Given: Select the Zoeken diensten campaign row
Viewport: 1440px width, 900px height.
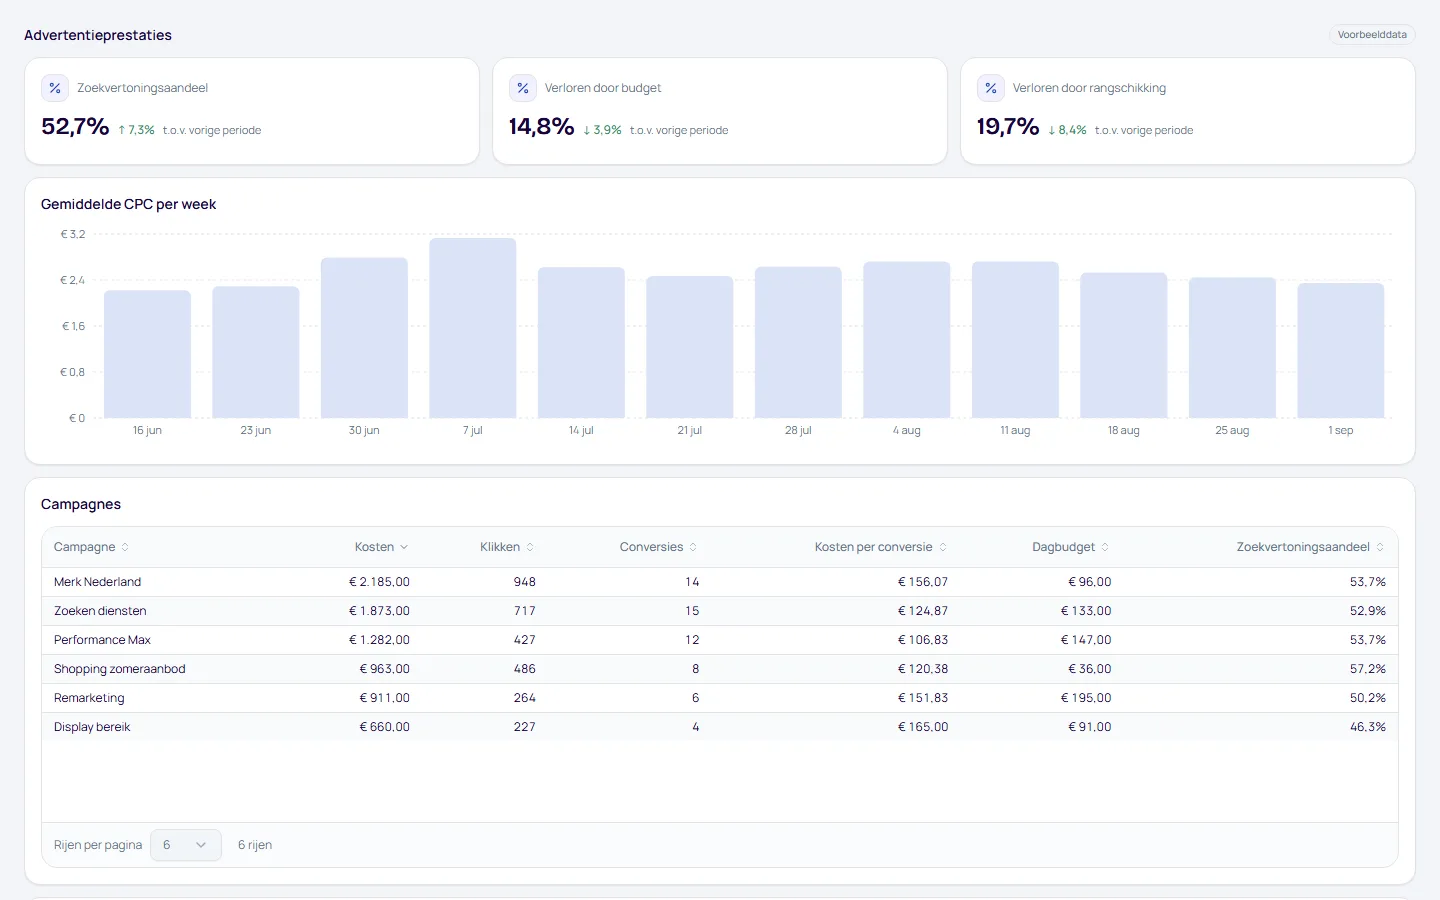Looking at the screenshot, I should 720,611.
